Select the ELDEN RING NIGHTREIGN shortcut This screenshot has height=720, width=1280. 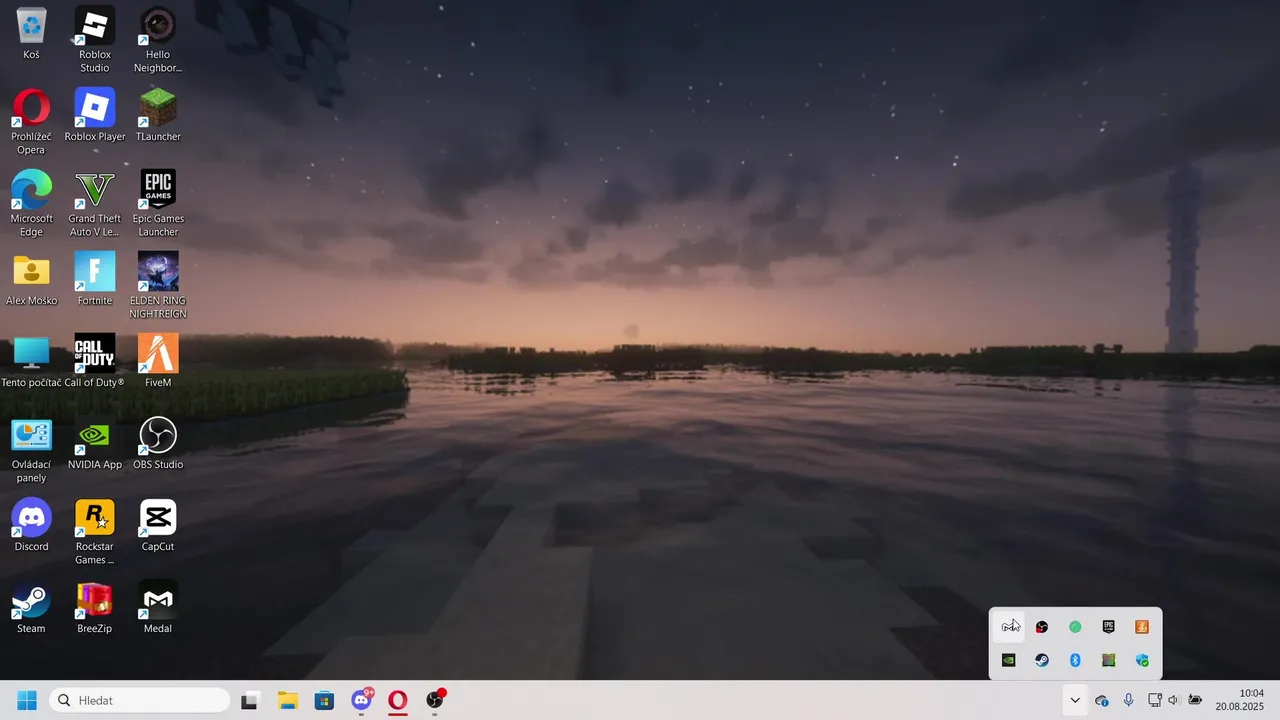point(158,286)
